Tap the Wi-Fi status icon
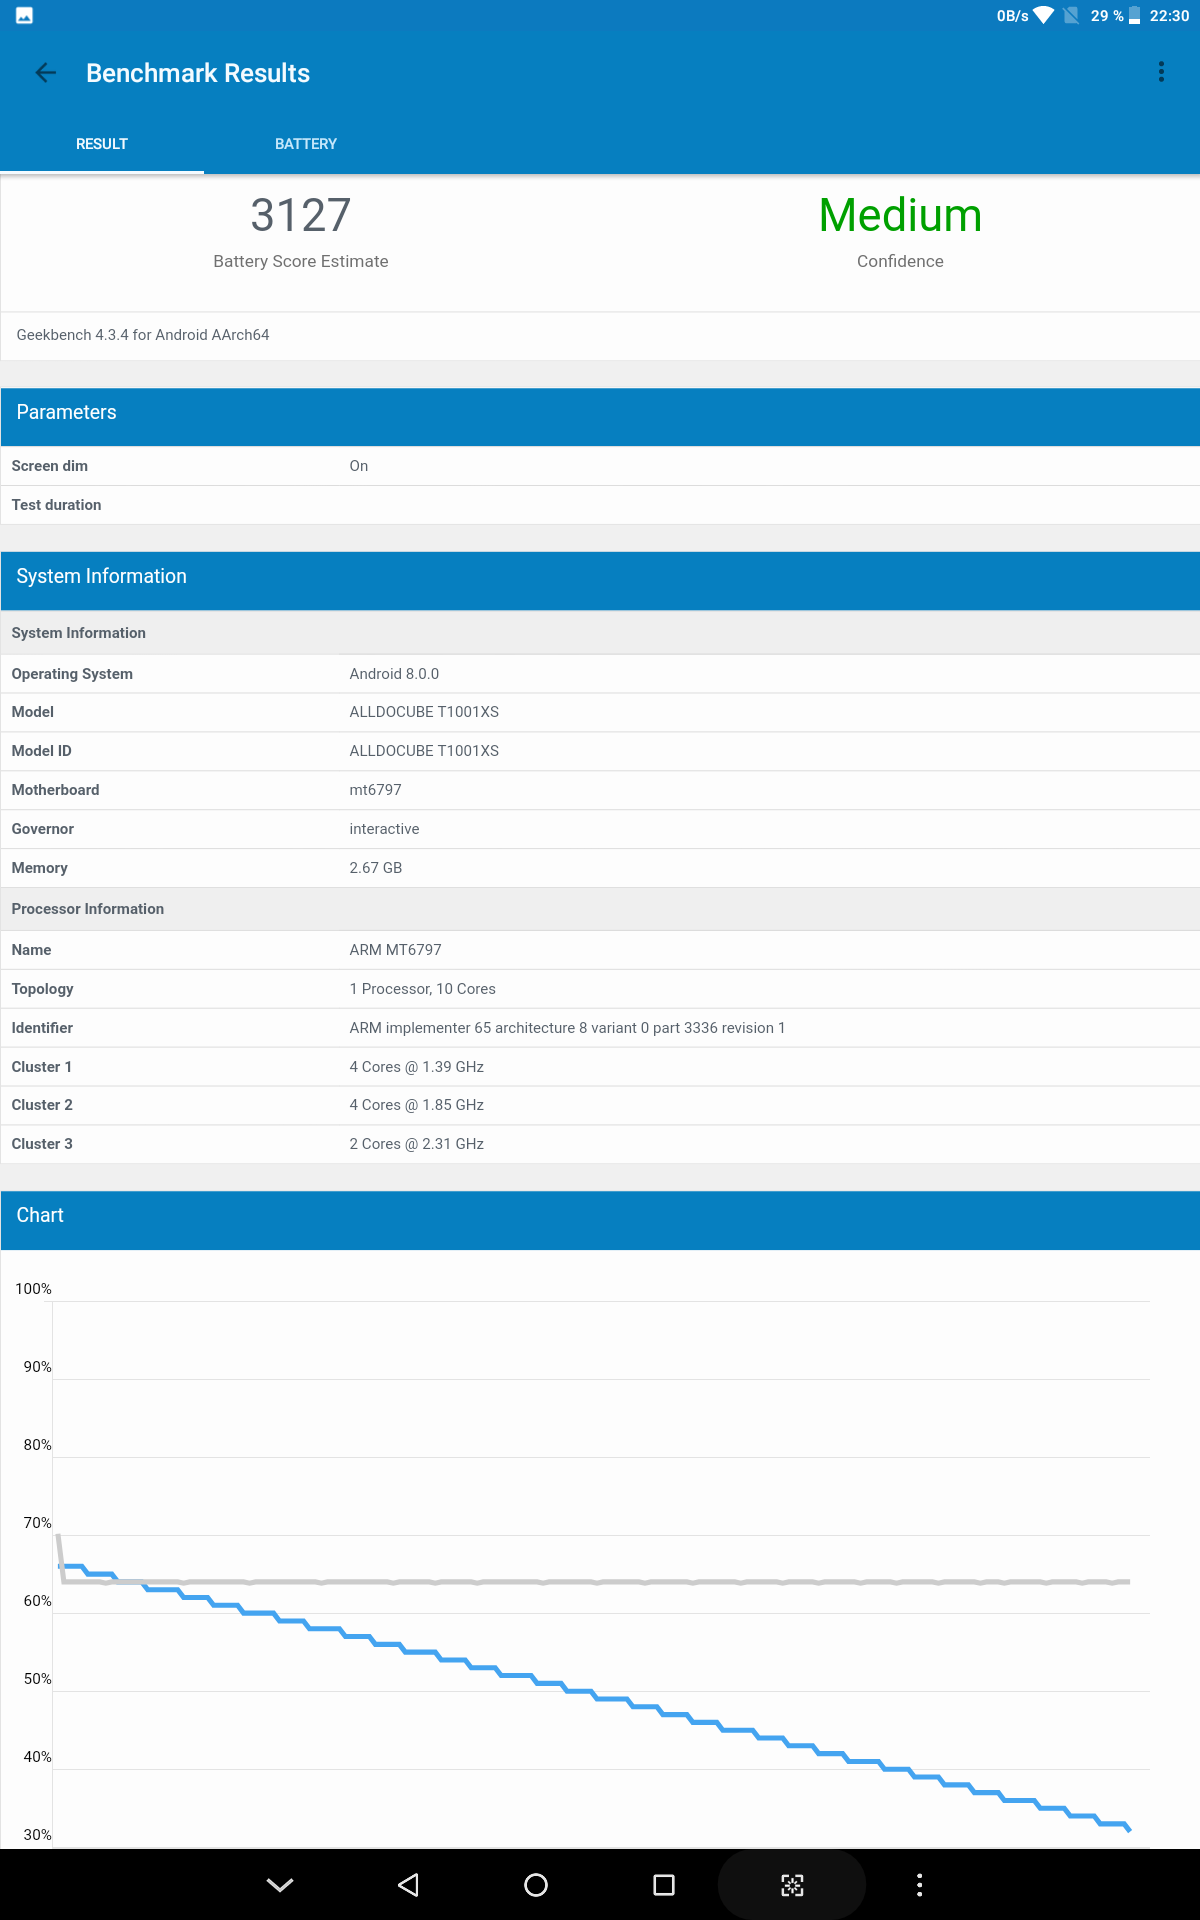Image resolution: width=1200 pixels, height=1920 pixels. [1043, 15]
